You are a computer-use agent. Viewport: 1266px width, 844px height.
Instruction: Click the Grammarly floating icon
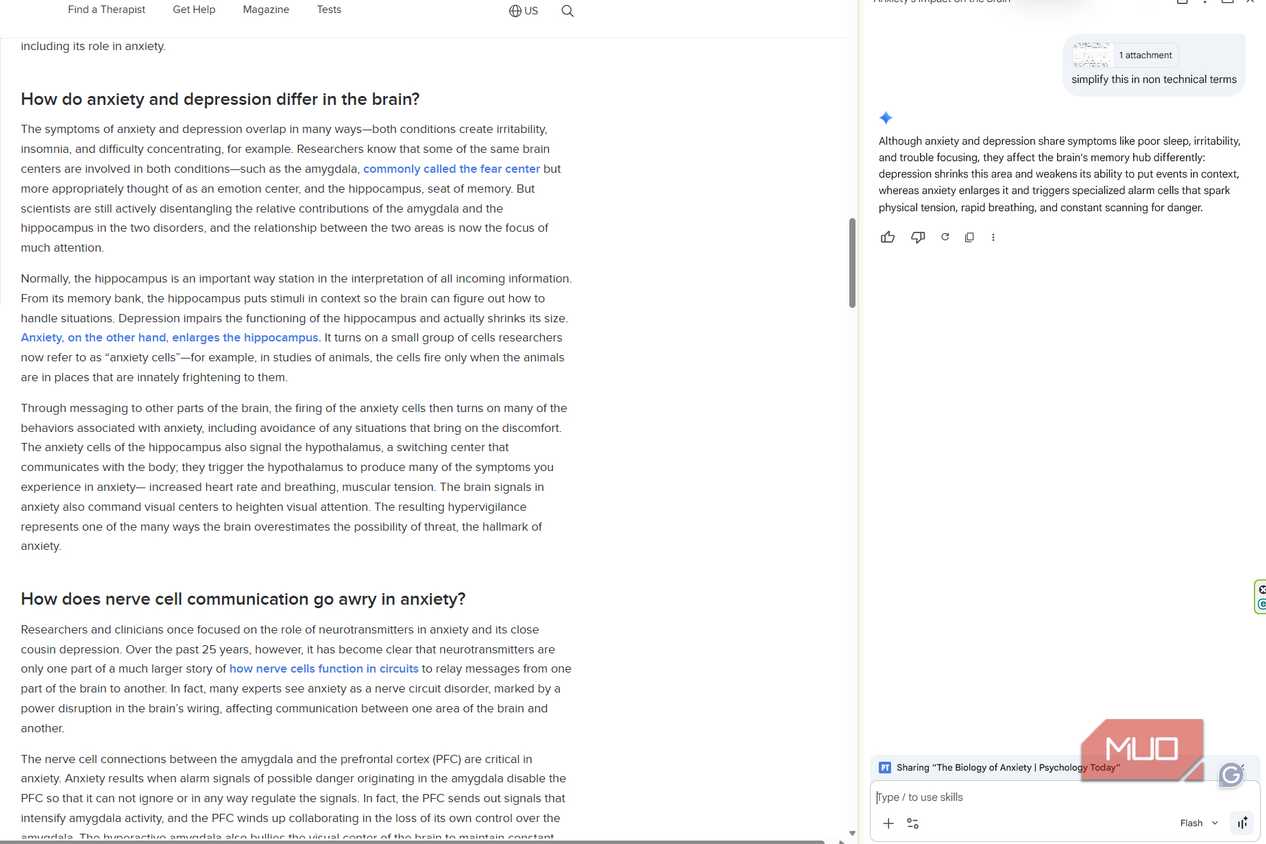click(1231, 775)
